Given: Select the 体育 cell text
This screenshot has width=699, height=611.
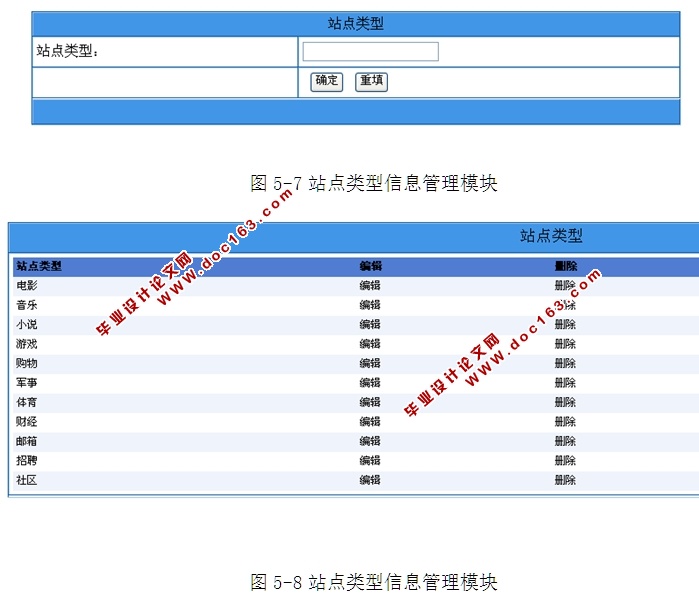Looking at the screenshot, I should 27,402.
